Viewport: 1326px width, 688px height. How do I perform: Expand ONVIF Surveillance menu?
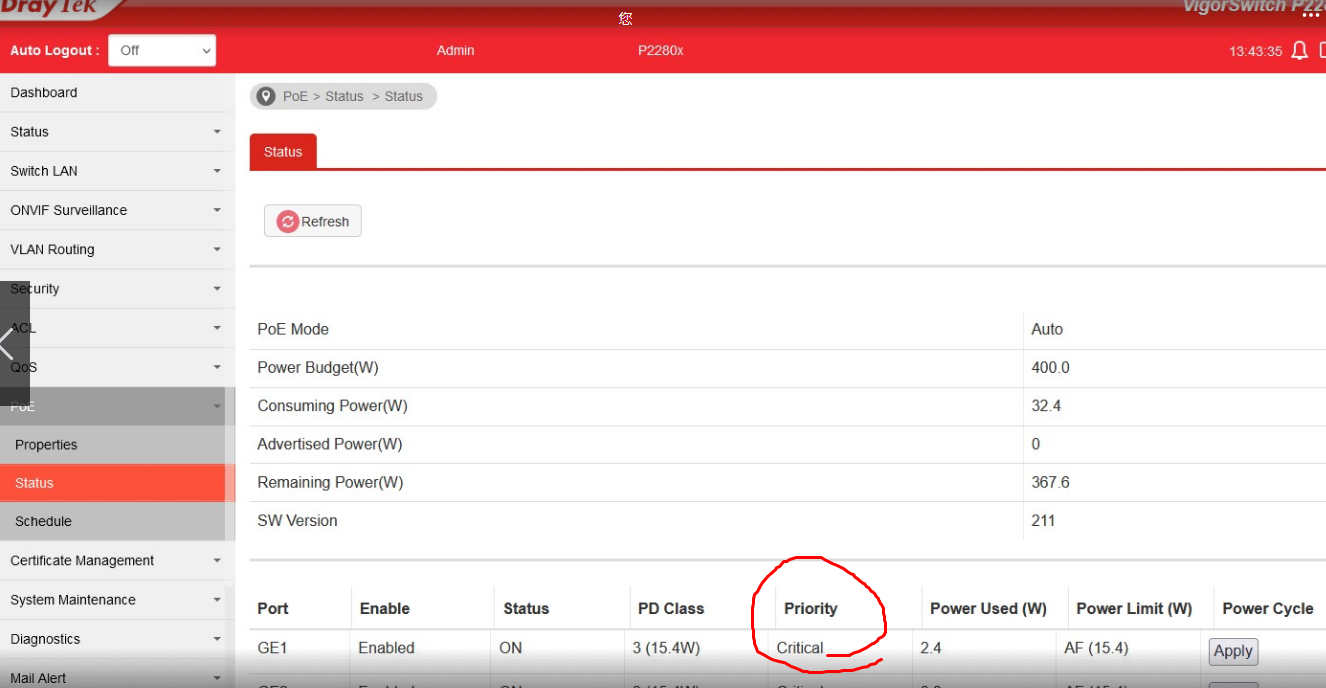point(116,210)
